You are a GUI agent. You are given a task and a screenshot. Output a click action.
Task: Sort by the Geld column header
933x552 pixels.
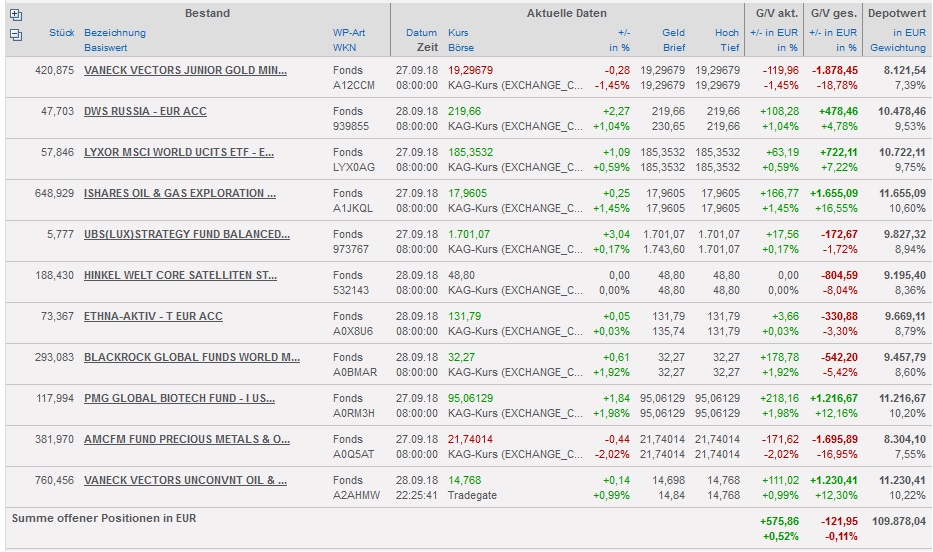click(673, 33)
